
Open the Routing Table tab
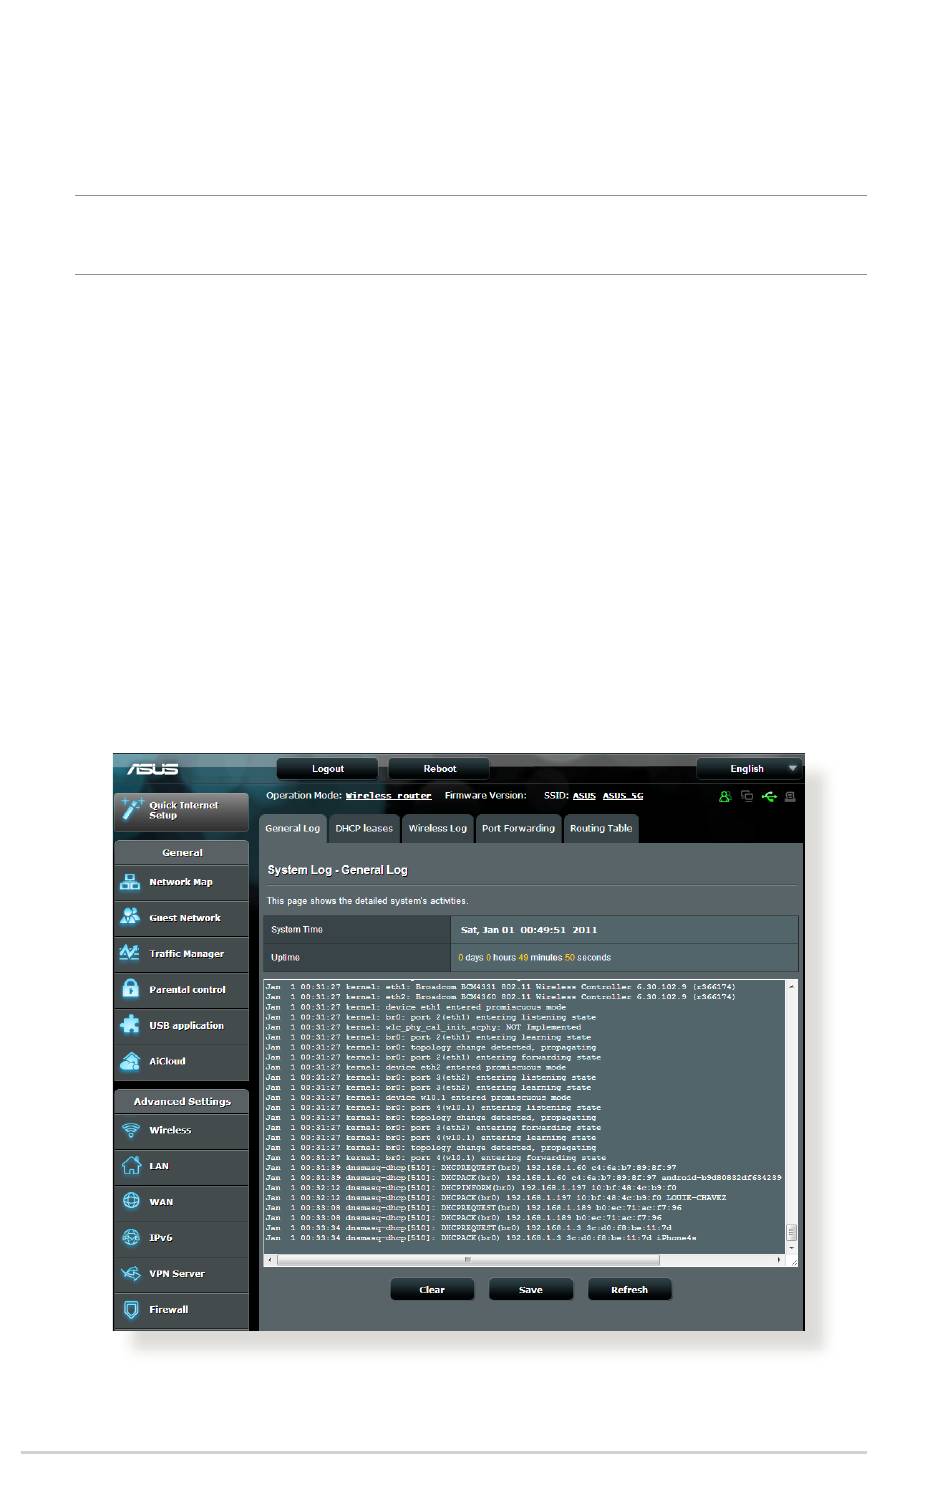tap(601, 829)
